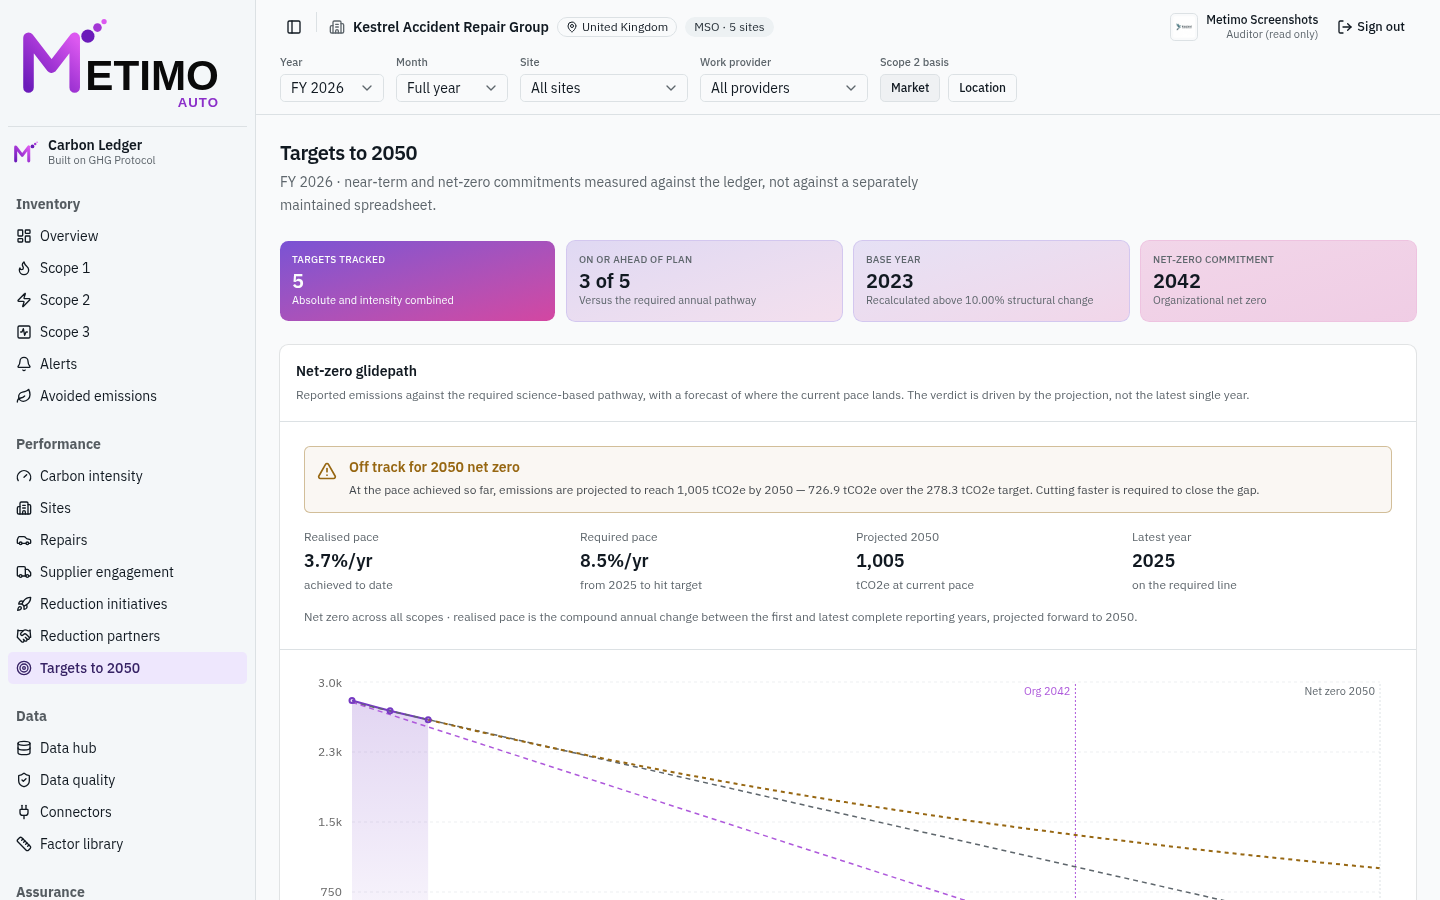The width and height of the screenshot is (1440, 900).
Task: Open Reduction partners page
Action: click(x=127, y=636)
